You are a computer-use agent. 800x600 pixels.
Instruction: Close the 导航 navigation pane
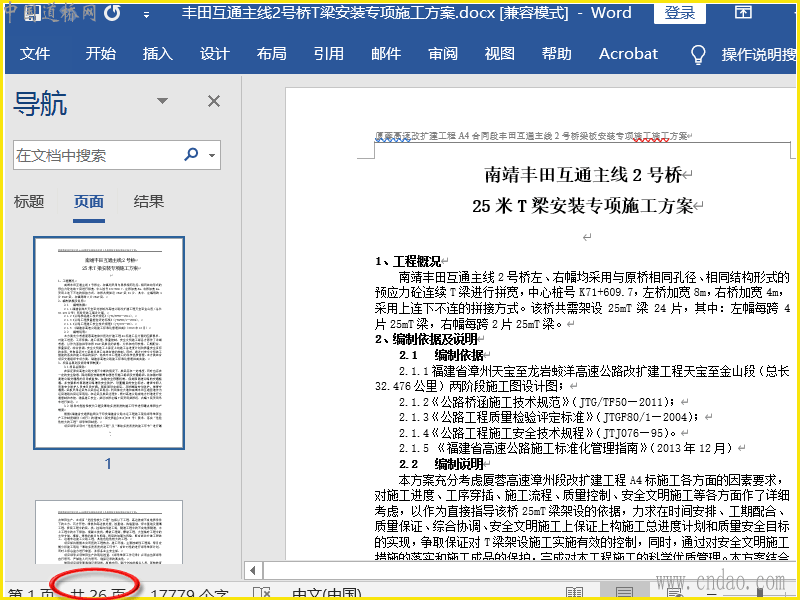click(214, 101)
